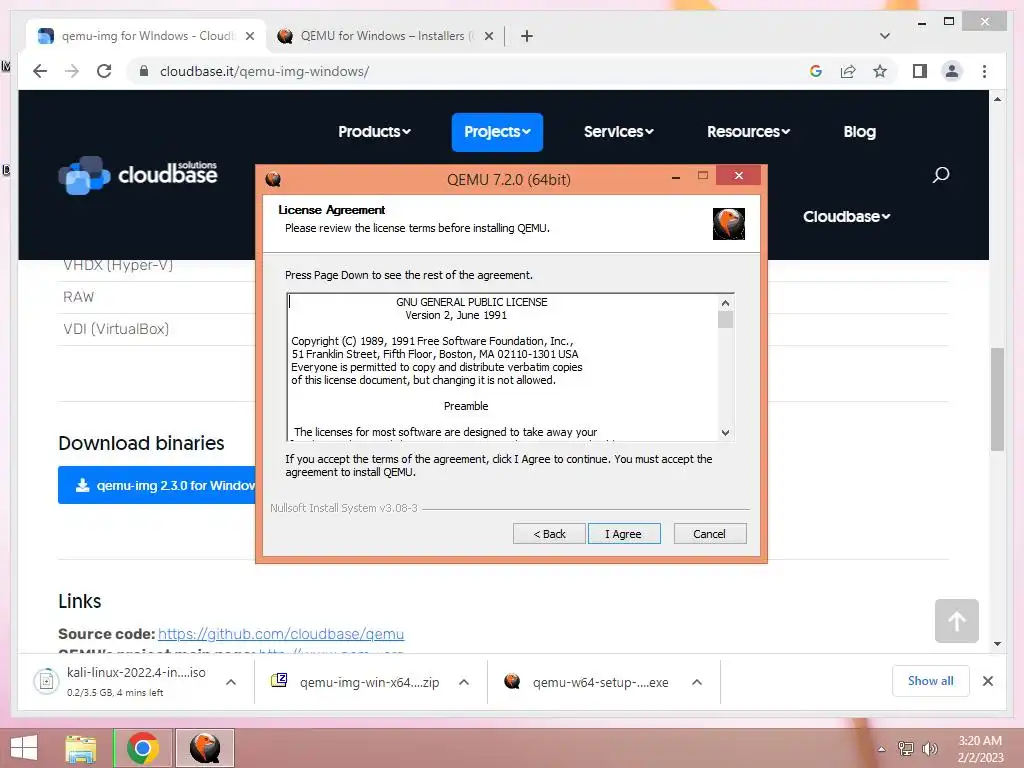The height and width of the screenshot is (768, 1024).
Task: Click the address bar URL
Action: (x=264, y=71)
